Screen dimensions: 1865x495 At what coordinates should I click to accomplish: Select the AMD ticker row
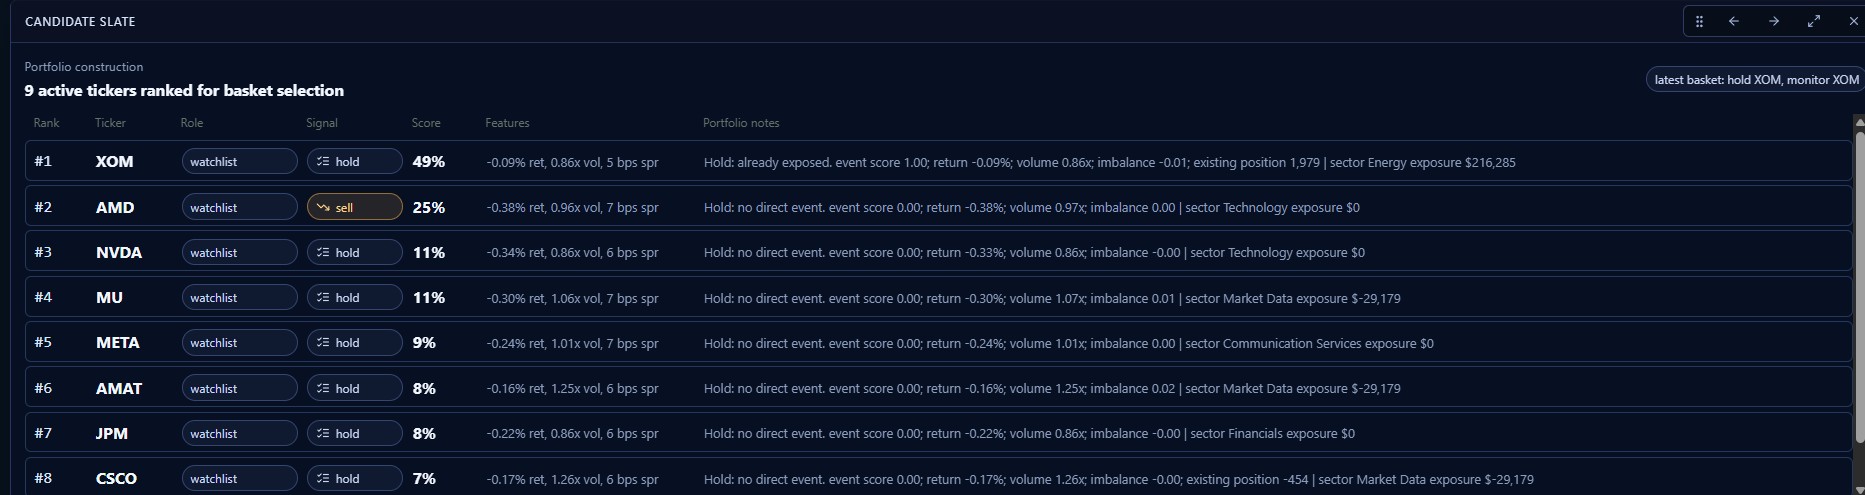click(938, 207)
